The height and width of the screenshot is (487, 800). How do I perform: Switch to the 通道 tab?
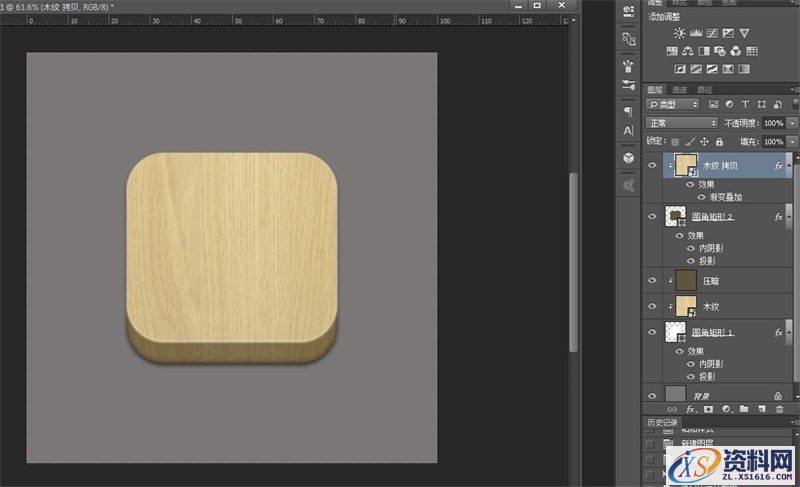tap(679, 89)
